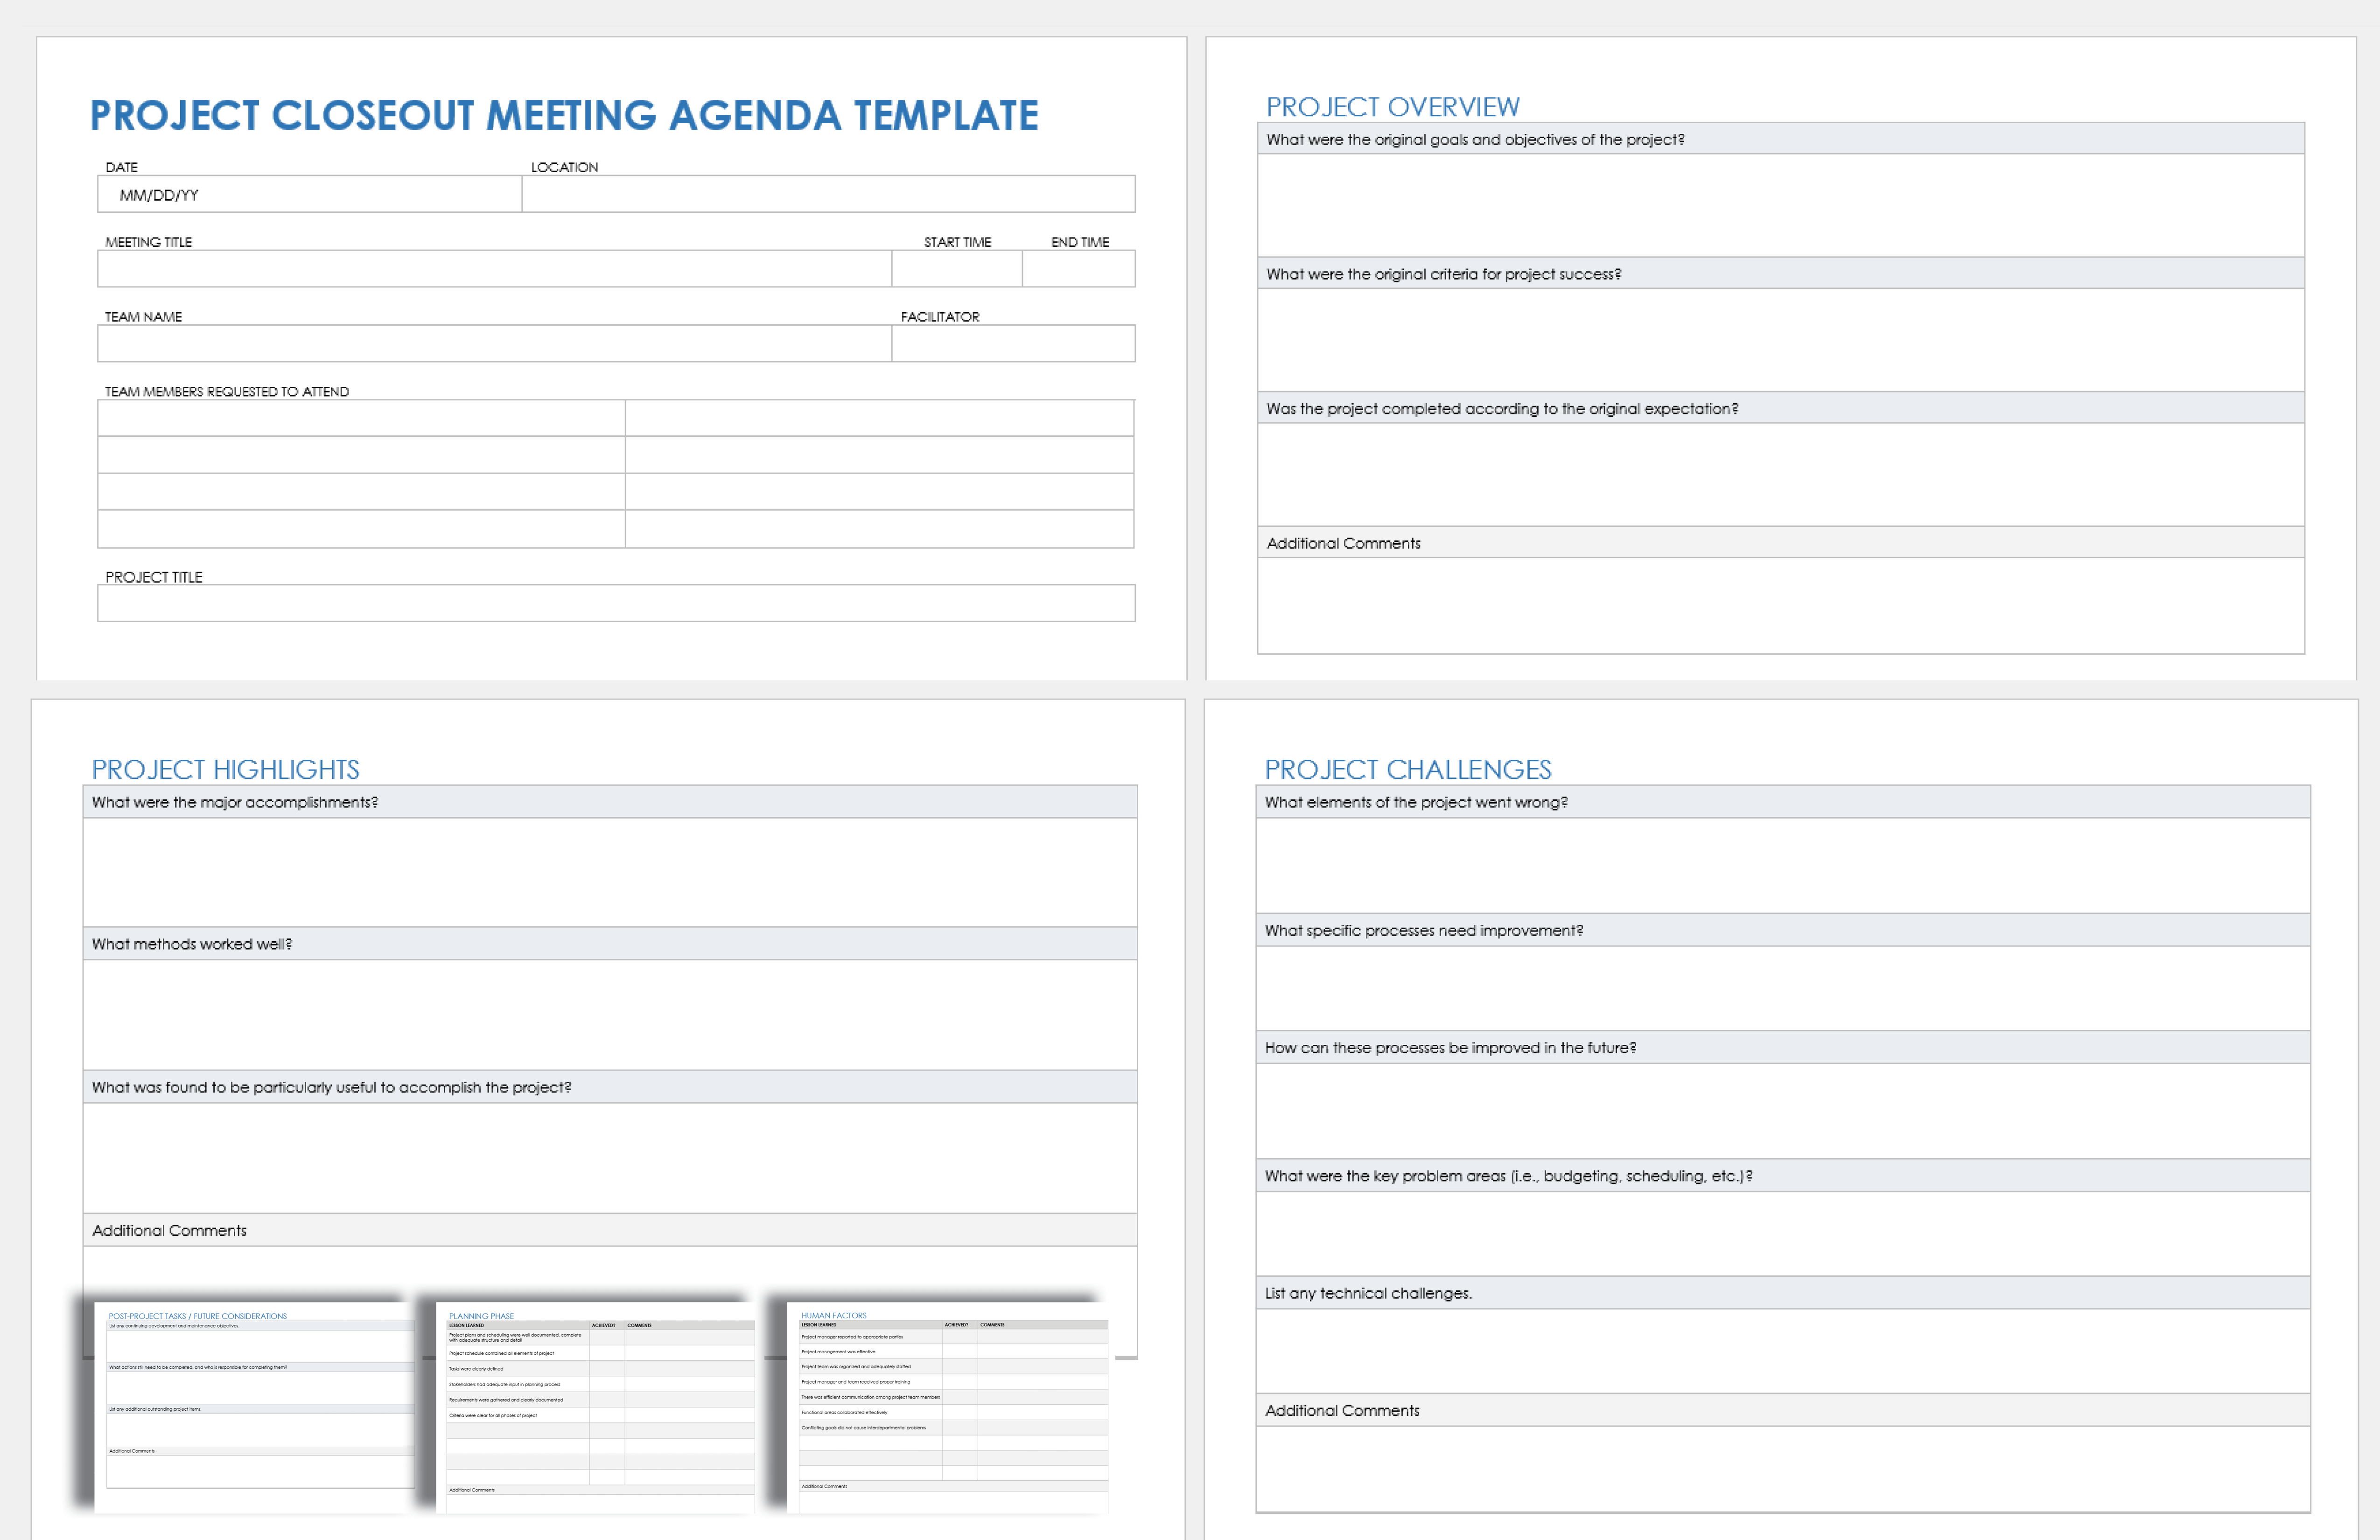Click Additional Comments row in Project Challenges
The width and height of the screenshot is (2380, 1540).
point(1782,1410)
